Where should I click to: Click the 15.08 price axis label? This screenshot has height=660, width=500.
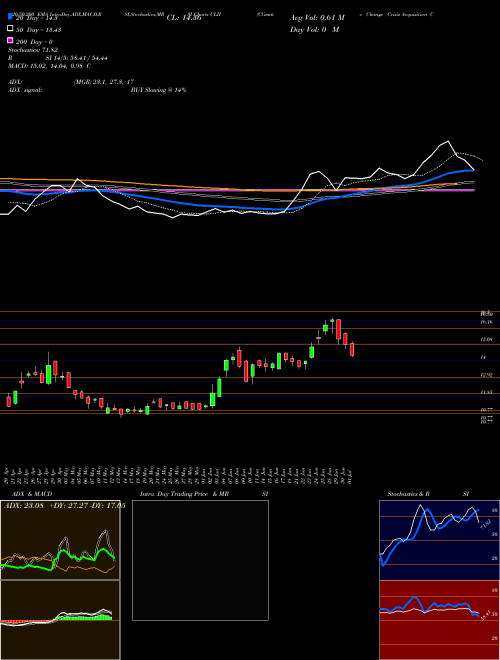coord(487,339)
